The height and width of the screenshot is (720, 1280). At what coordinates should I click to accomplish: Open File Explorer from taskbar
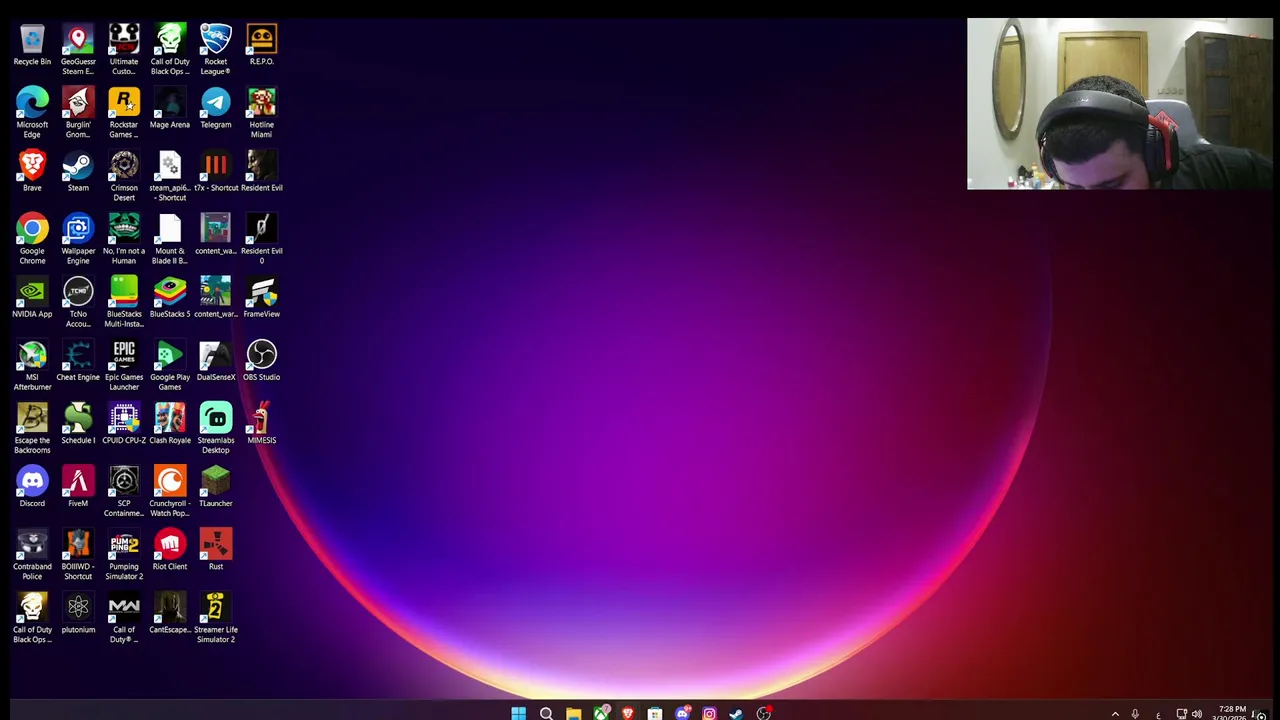pyautogui.click(x=573, y=713)
